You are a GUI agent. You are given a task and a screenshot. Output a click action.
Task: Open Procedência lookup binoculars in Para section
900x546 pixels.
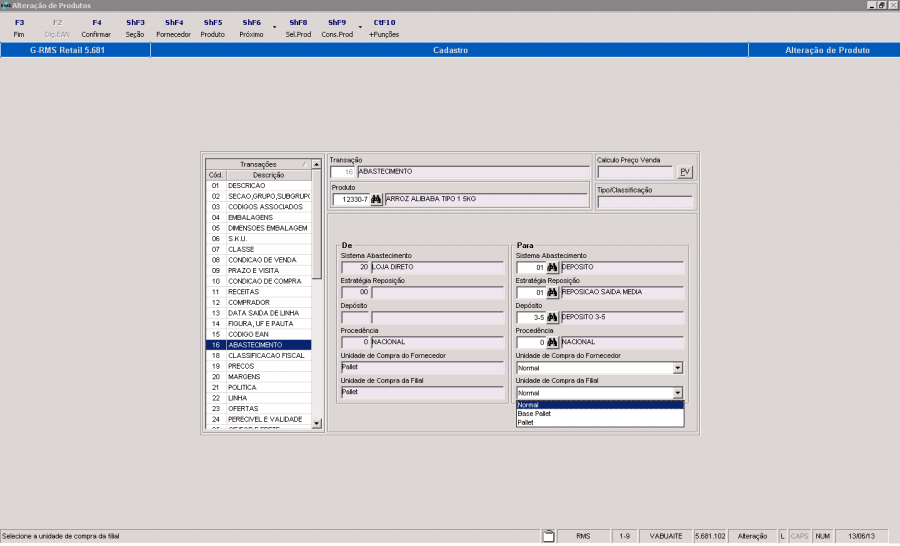pyautogui.click(x=551, y=342)
